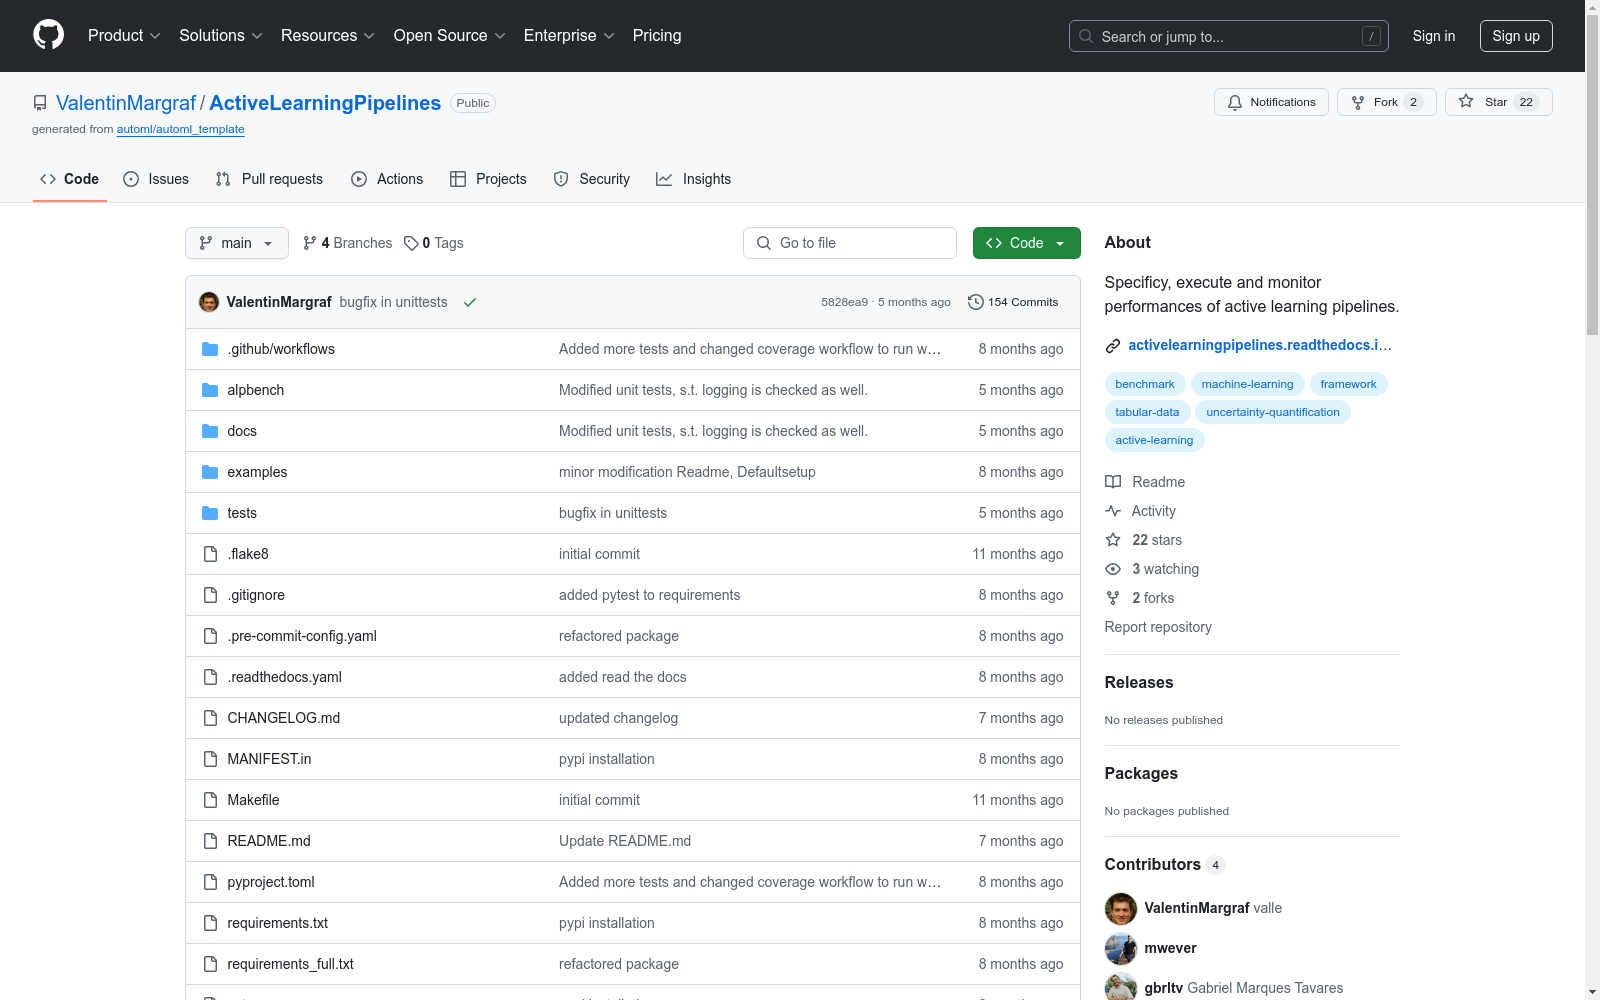Expand the green Code dropdown button

pyautogui.click(x=1027, y=243)
